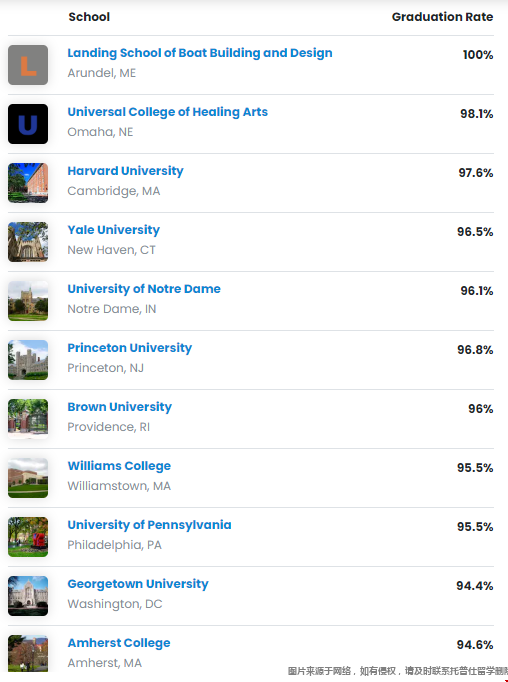Open the University of Pennsylvania thumbnail
This screenshot has height=682, width=508.
pos(28,537)
